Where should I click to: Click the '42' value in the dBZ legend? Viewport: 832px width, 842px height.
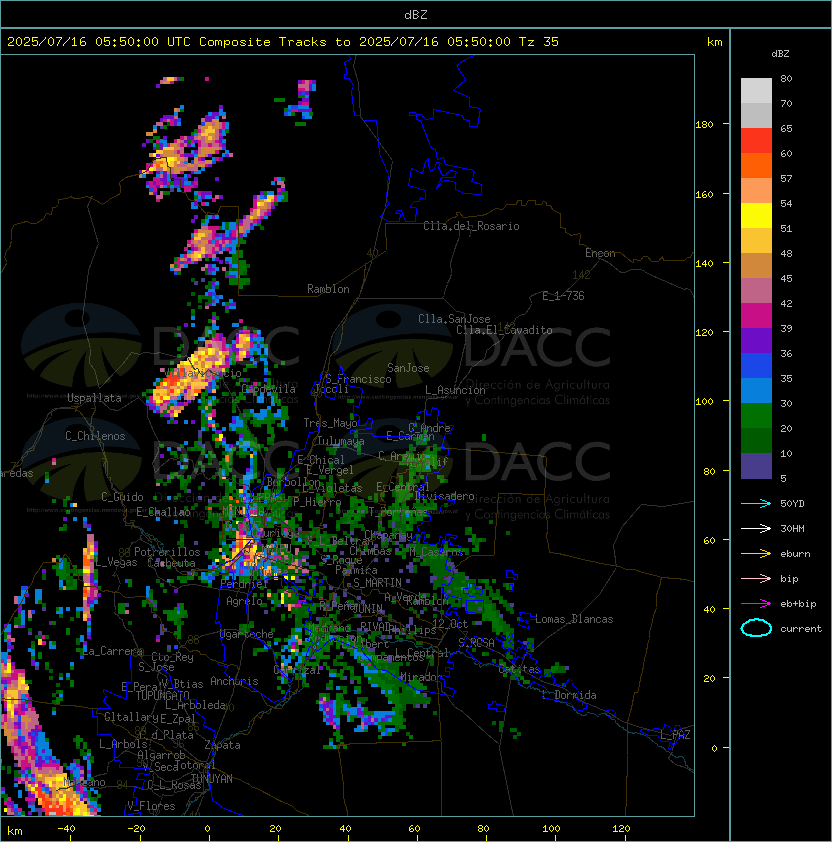coord(786,303)
